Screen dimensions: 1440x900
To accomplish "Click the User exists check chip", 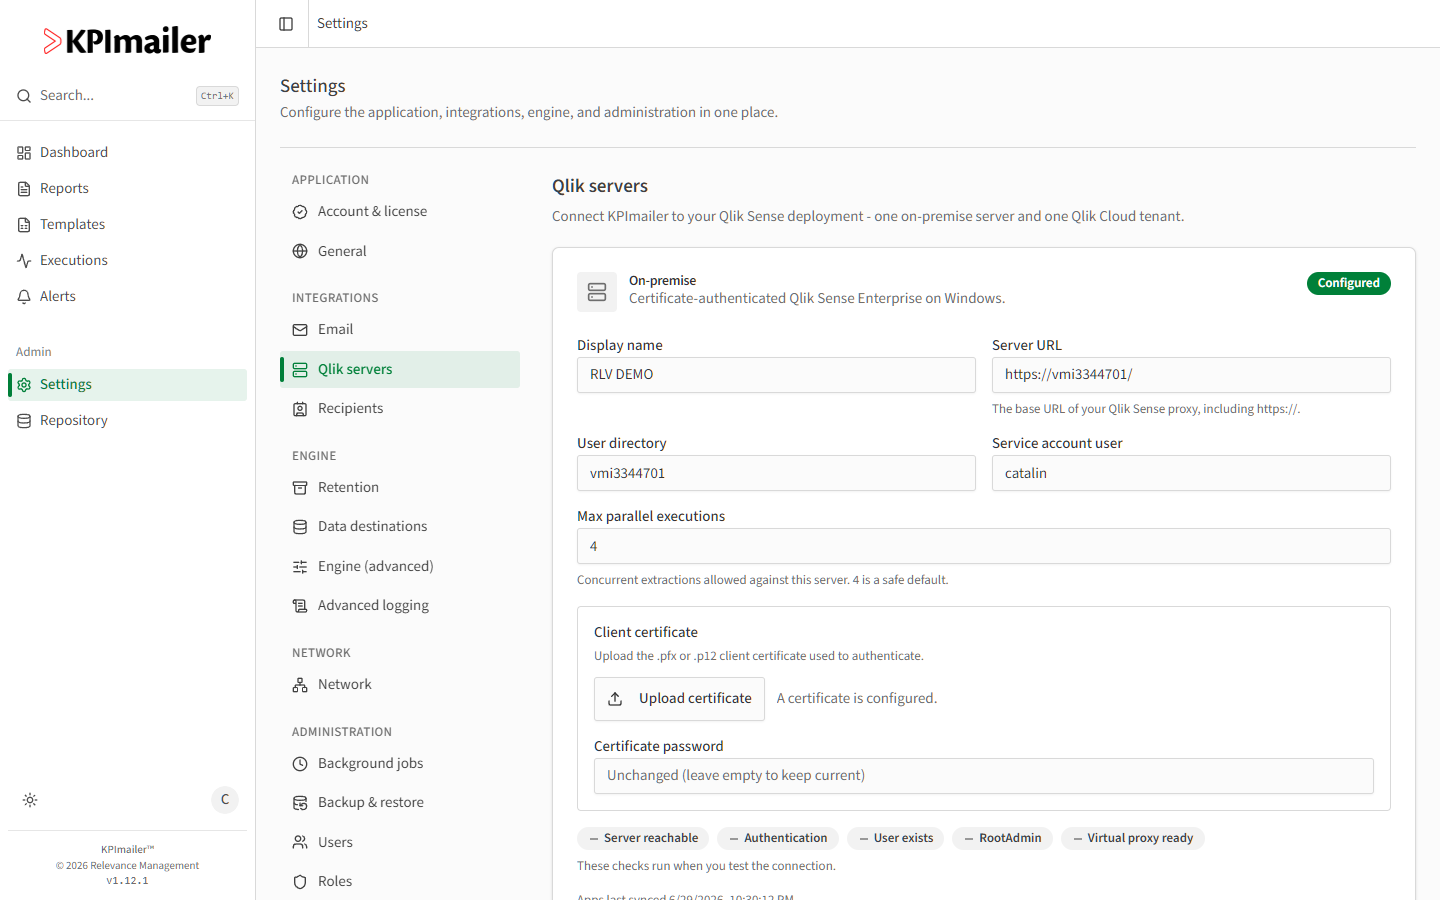I will pos(895,838).
